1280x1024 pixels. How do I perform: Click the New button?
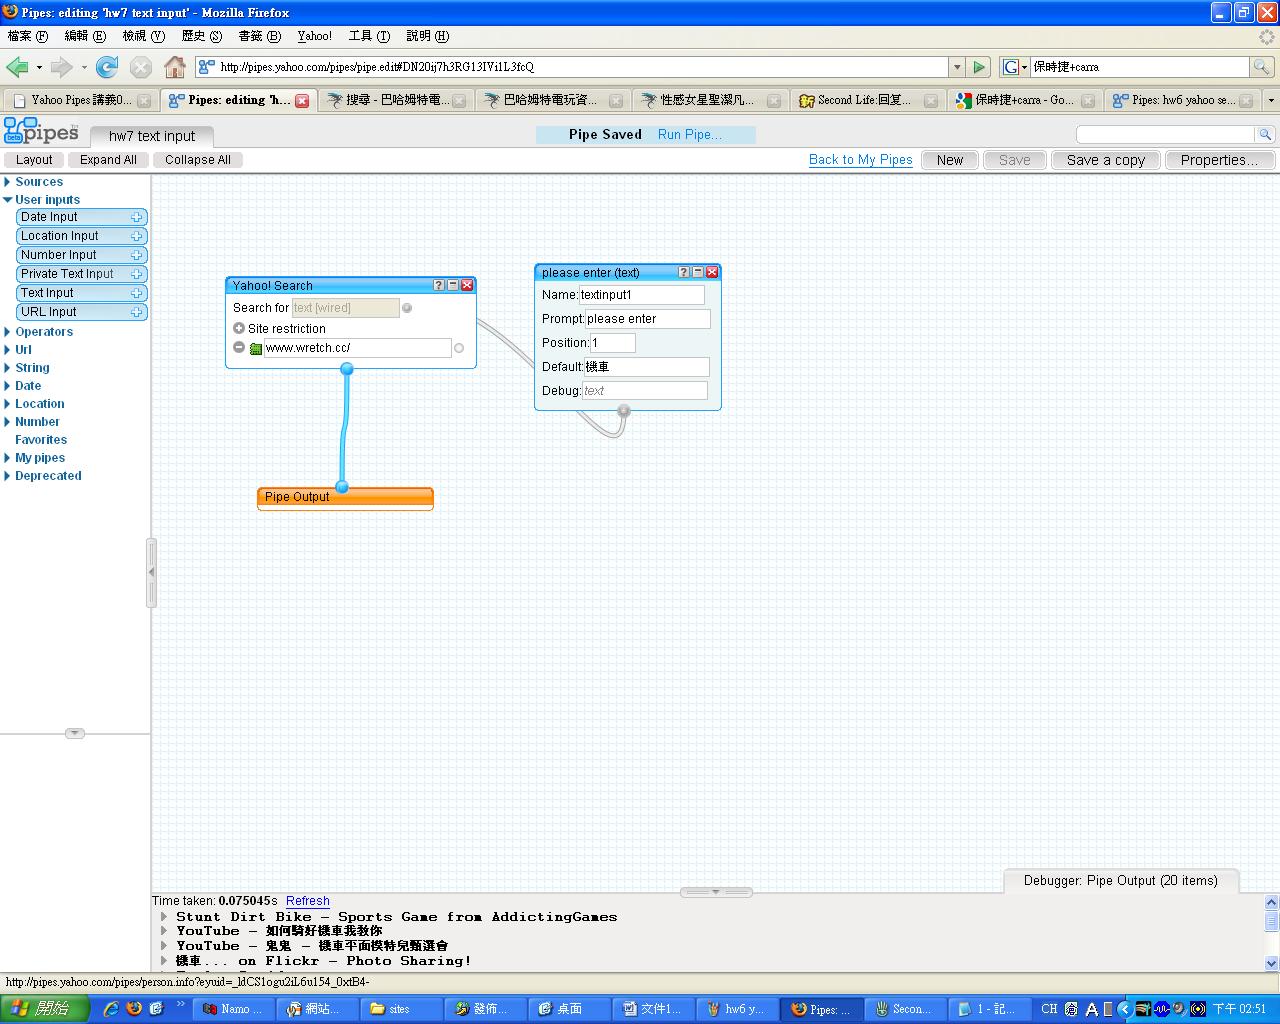coord(950,160)
